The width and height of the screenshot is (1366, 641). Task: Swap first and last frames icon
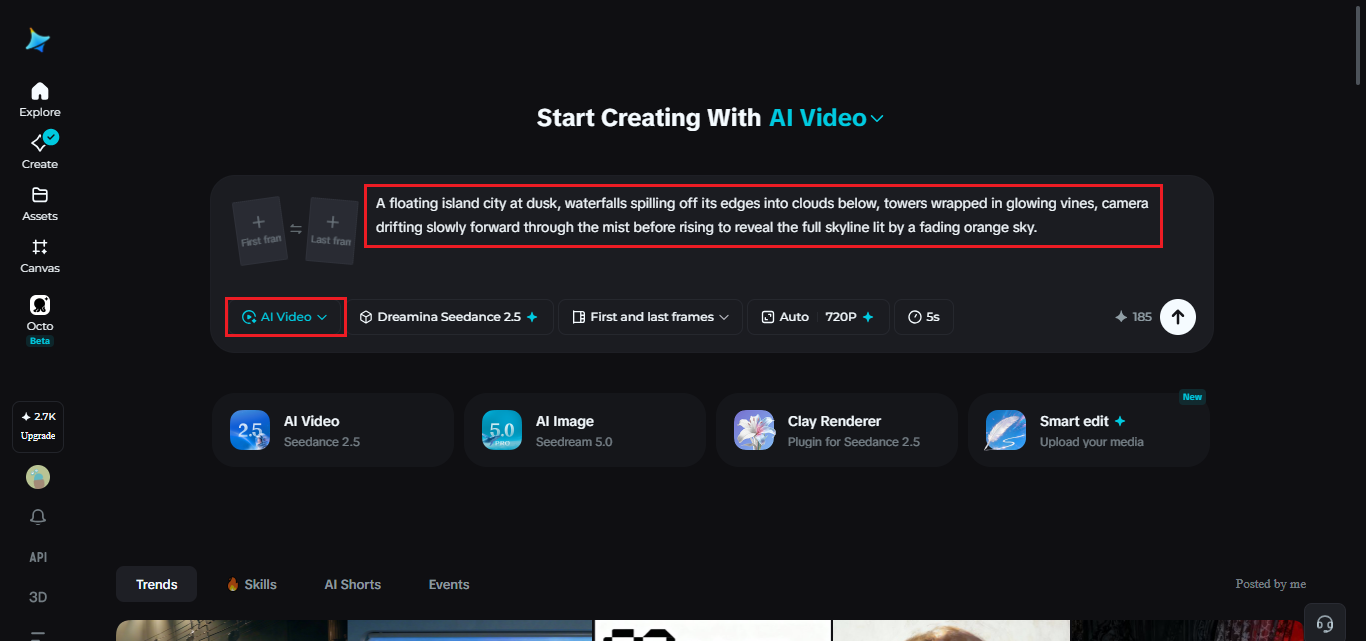296,229
